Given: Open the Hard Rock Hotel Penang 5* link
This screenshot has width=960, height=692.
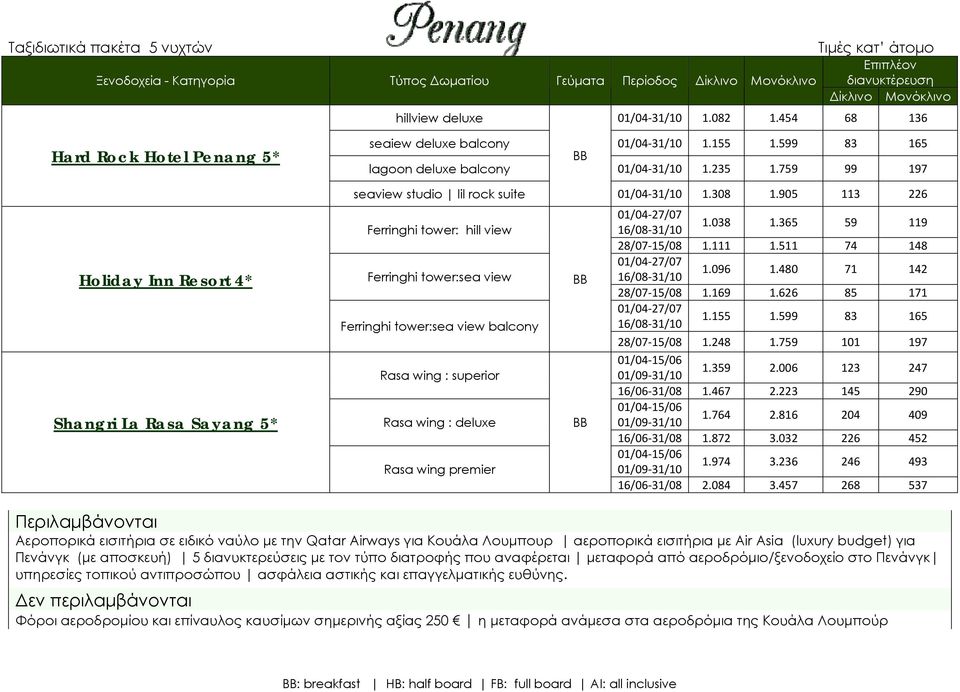Looking at the screenshot, I should [165, 157].
